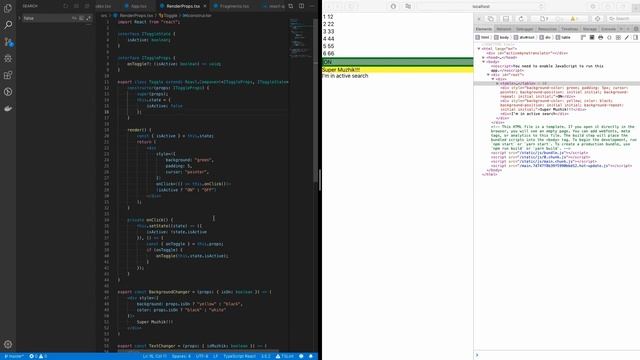Click the feedback smiley in the status bar
Screen dimensions: 640x360
point(301,356)
